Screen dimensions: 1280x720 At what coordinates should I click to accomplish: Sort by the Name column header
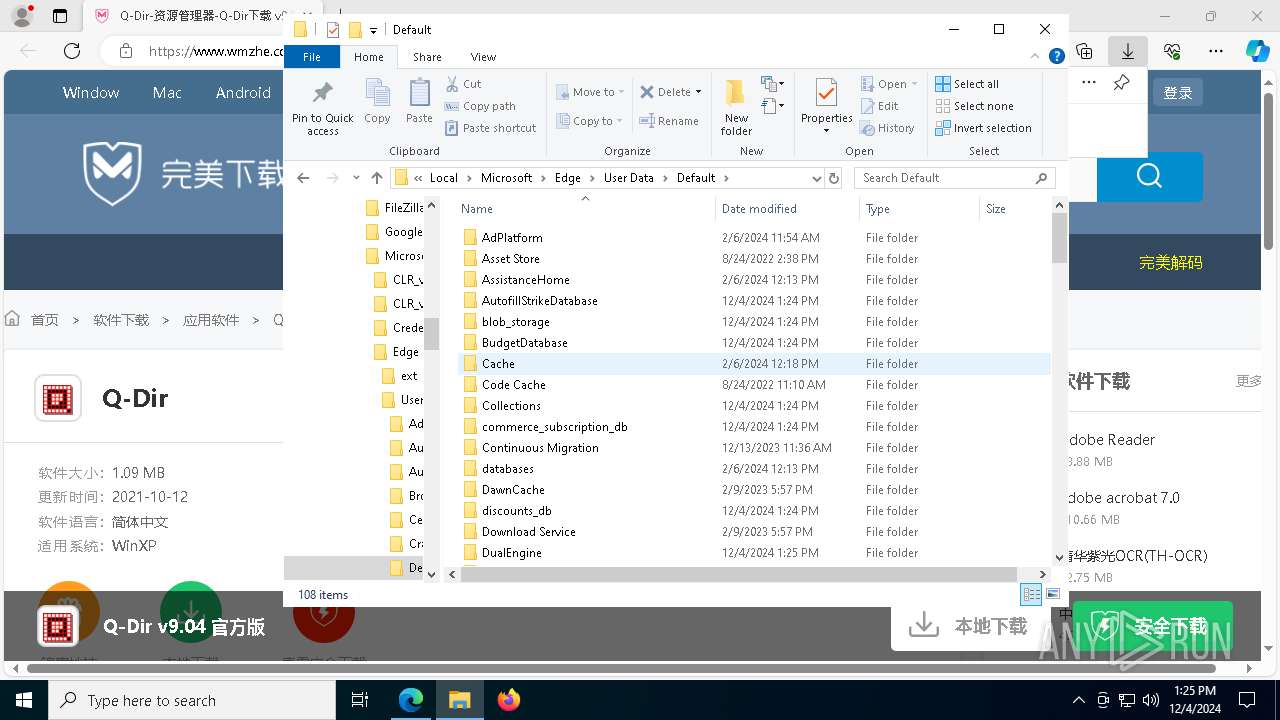click(x=585, y=209)
